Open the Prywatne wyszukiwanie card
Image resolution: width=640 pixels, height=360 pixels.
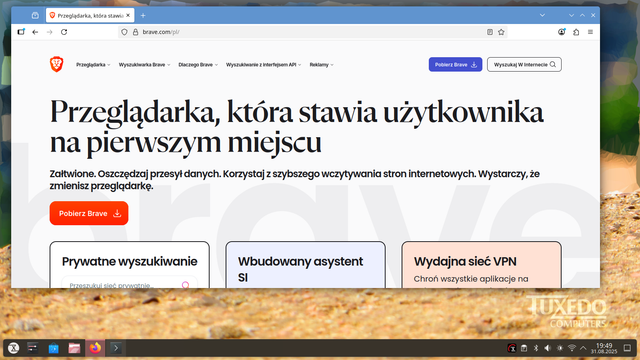(x=129, y=264)
